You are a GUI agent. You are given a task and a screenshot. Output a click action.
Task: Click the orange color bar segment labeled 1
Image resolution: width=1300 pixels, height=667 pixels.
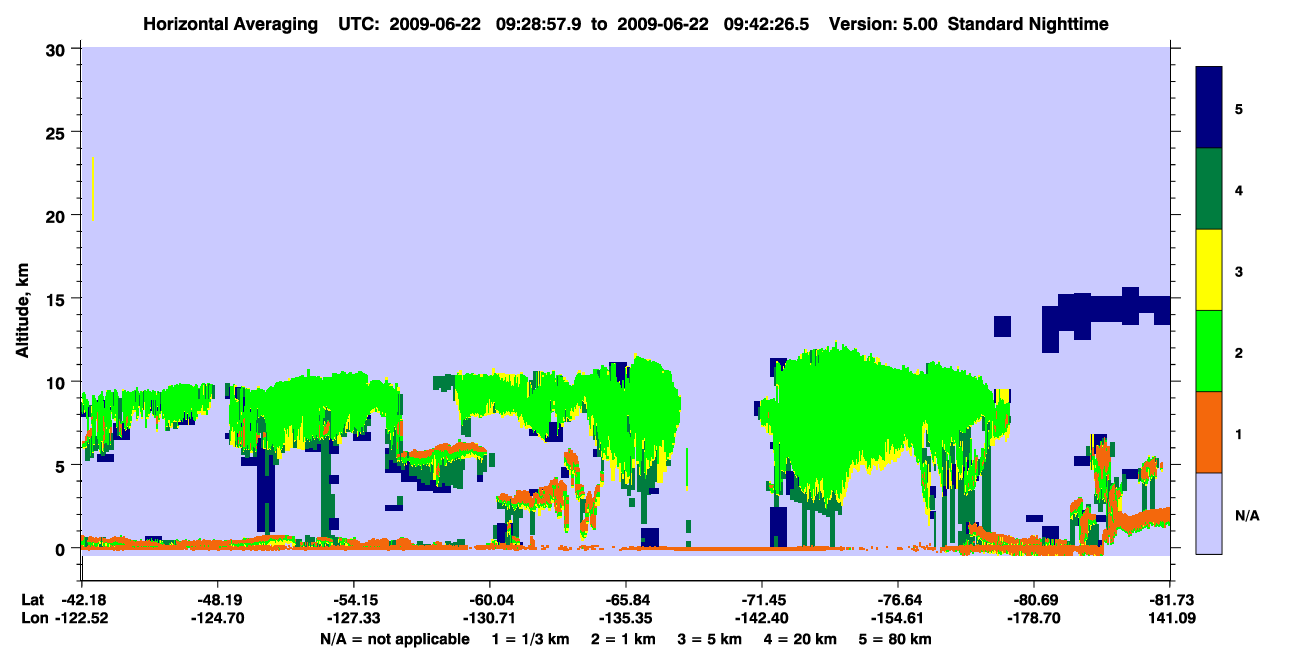(1209, 432)
